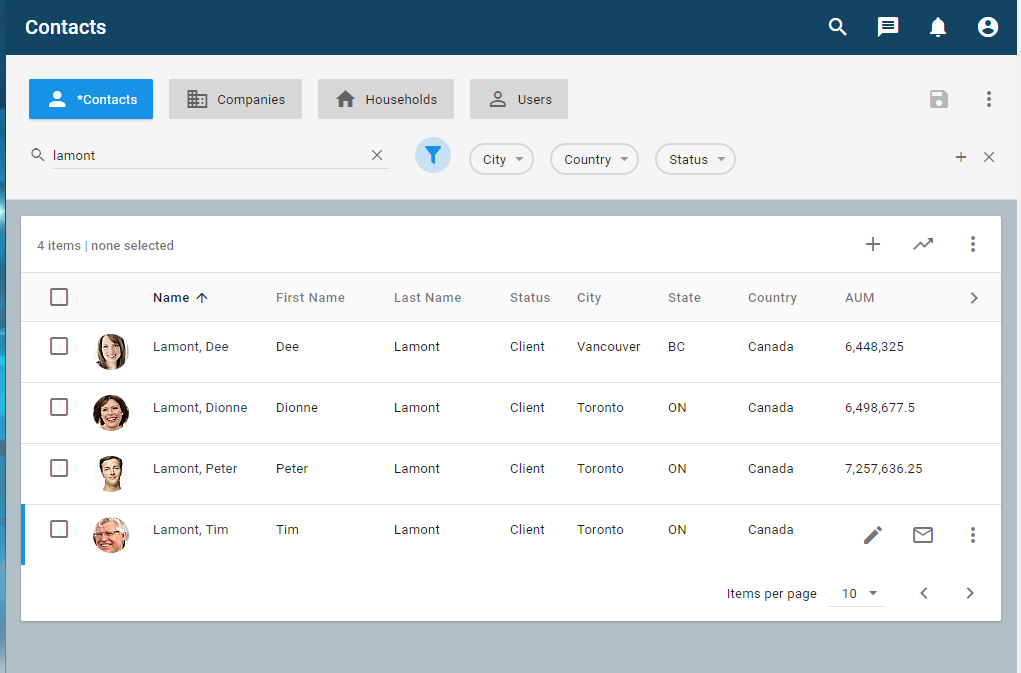Screen dimensions: 1021x673
Task: Switch to the Households tab
Action: 386,99
